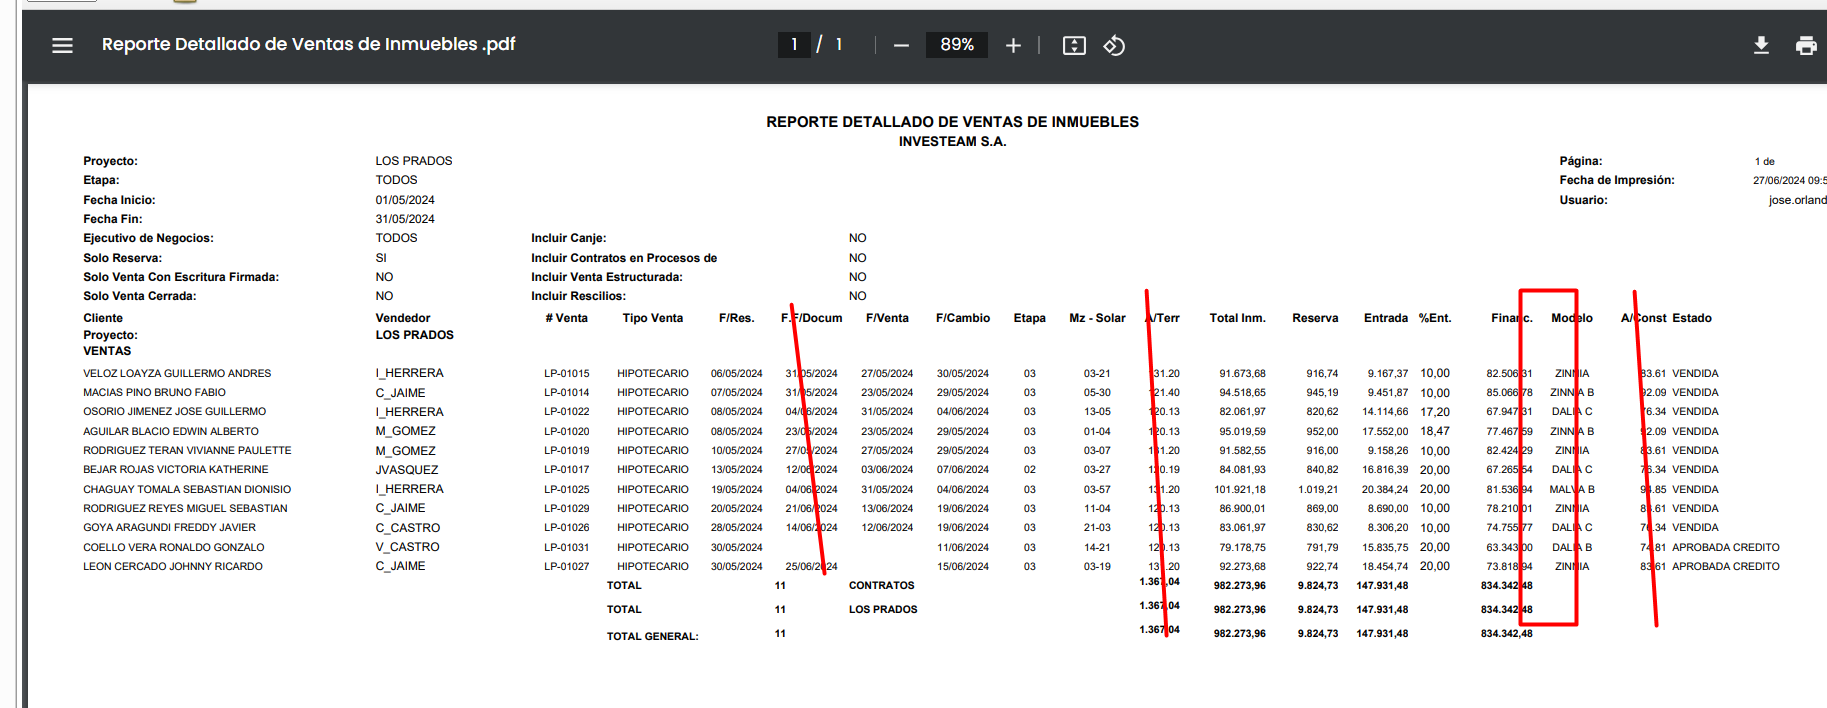Click the Vendedor column header
This screenshot has width=1827, height=708.
coord(403,318)
